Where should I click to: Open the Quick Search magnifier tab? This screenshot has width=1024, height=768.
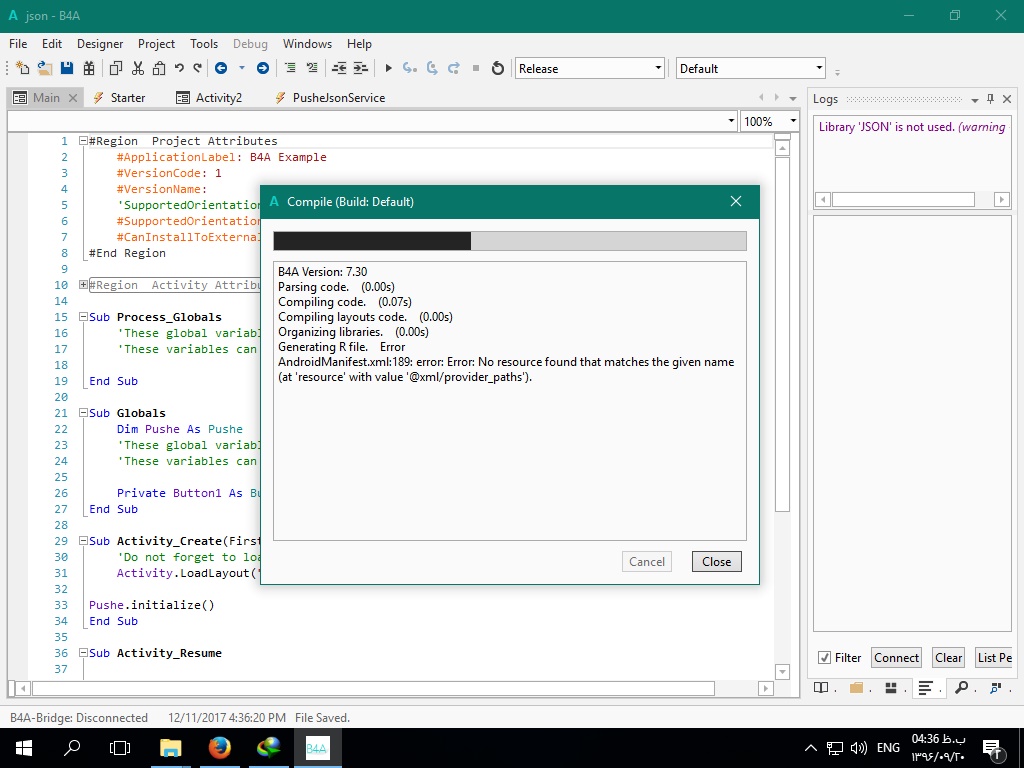tap(961, 688)
